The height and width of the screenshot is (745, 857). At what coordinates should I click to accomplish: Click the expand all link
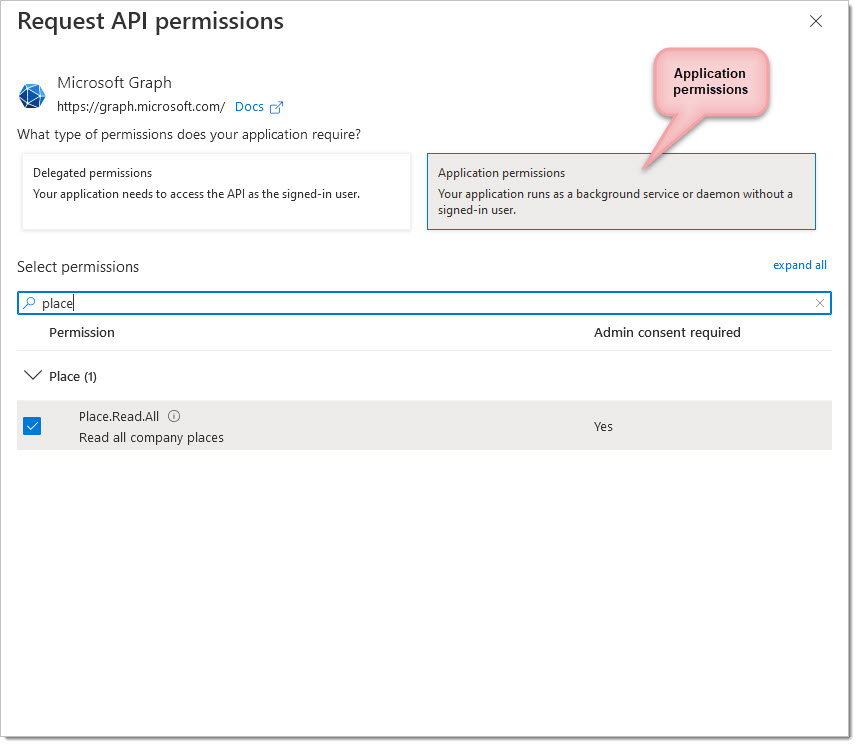coord(799,265)
